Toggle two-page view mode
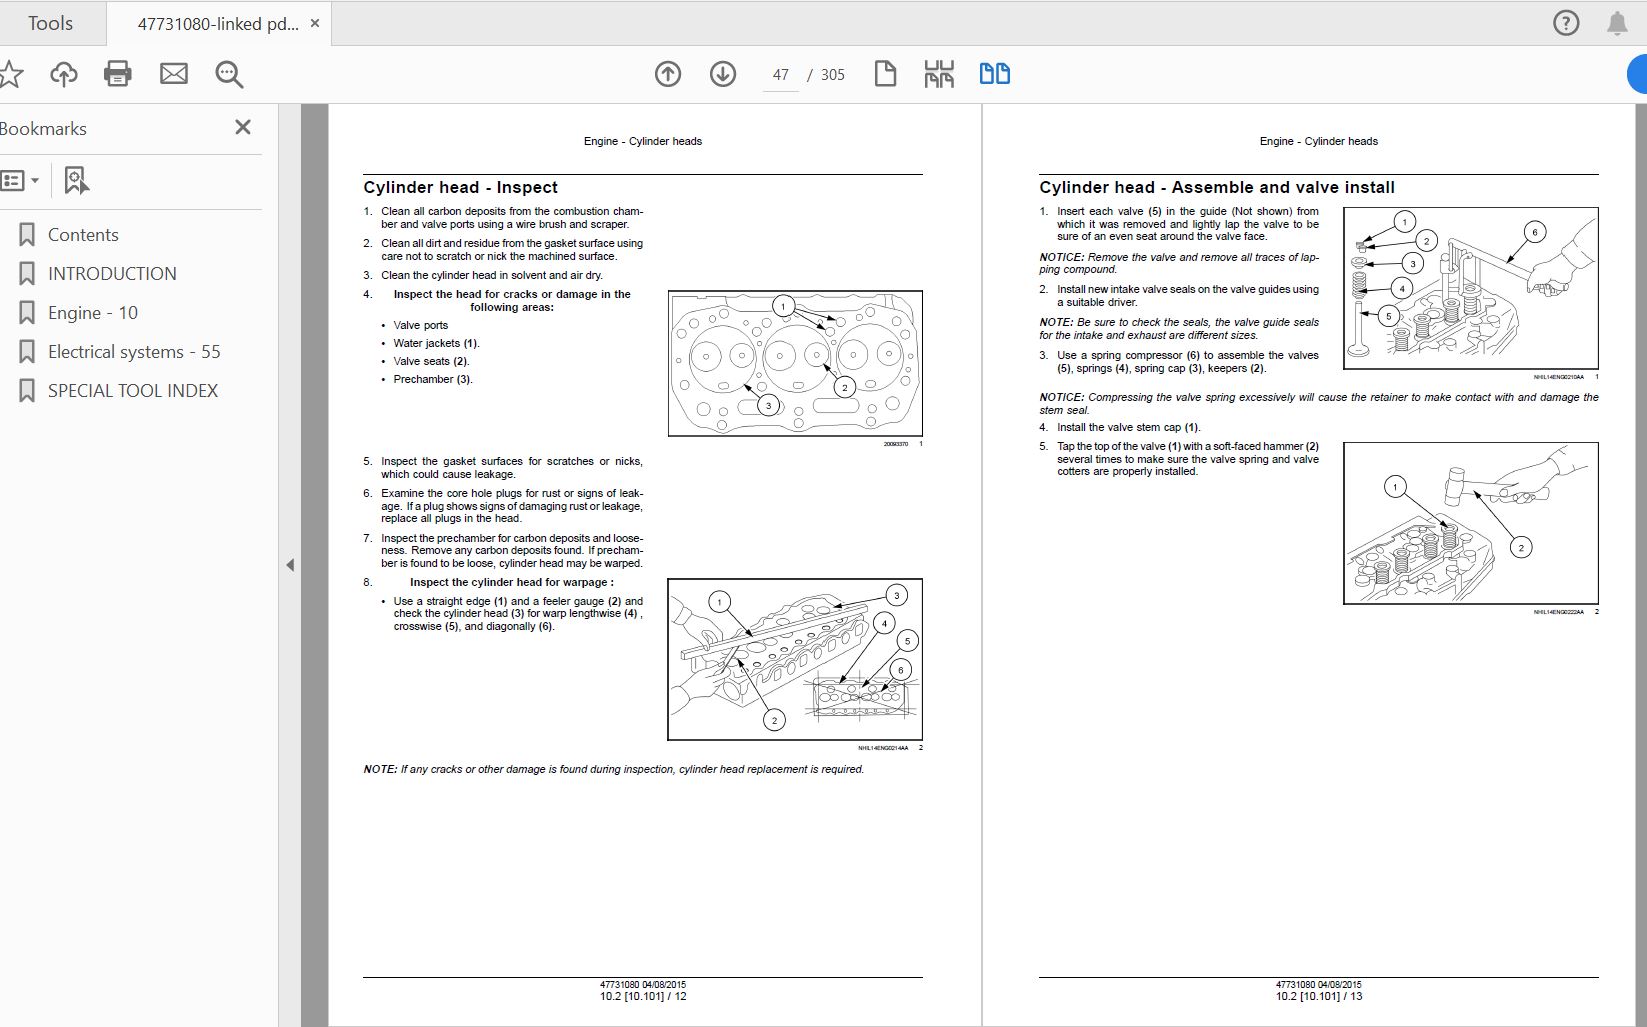This screenshot has height=1027, width=1647. [x=994, y=74]
